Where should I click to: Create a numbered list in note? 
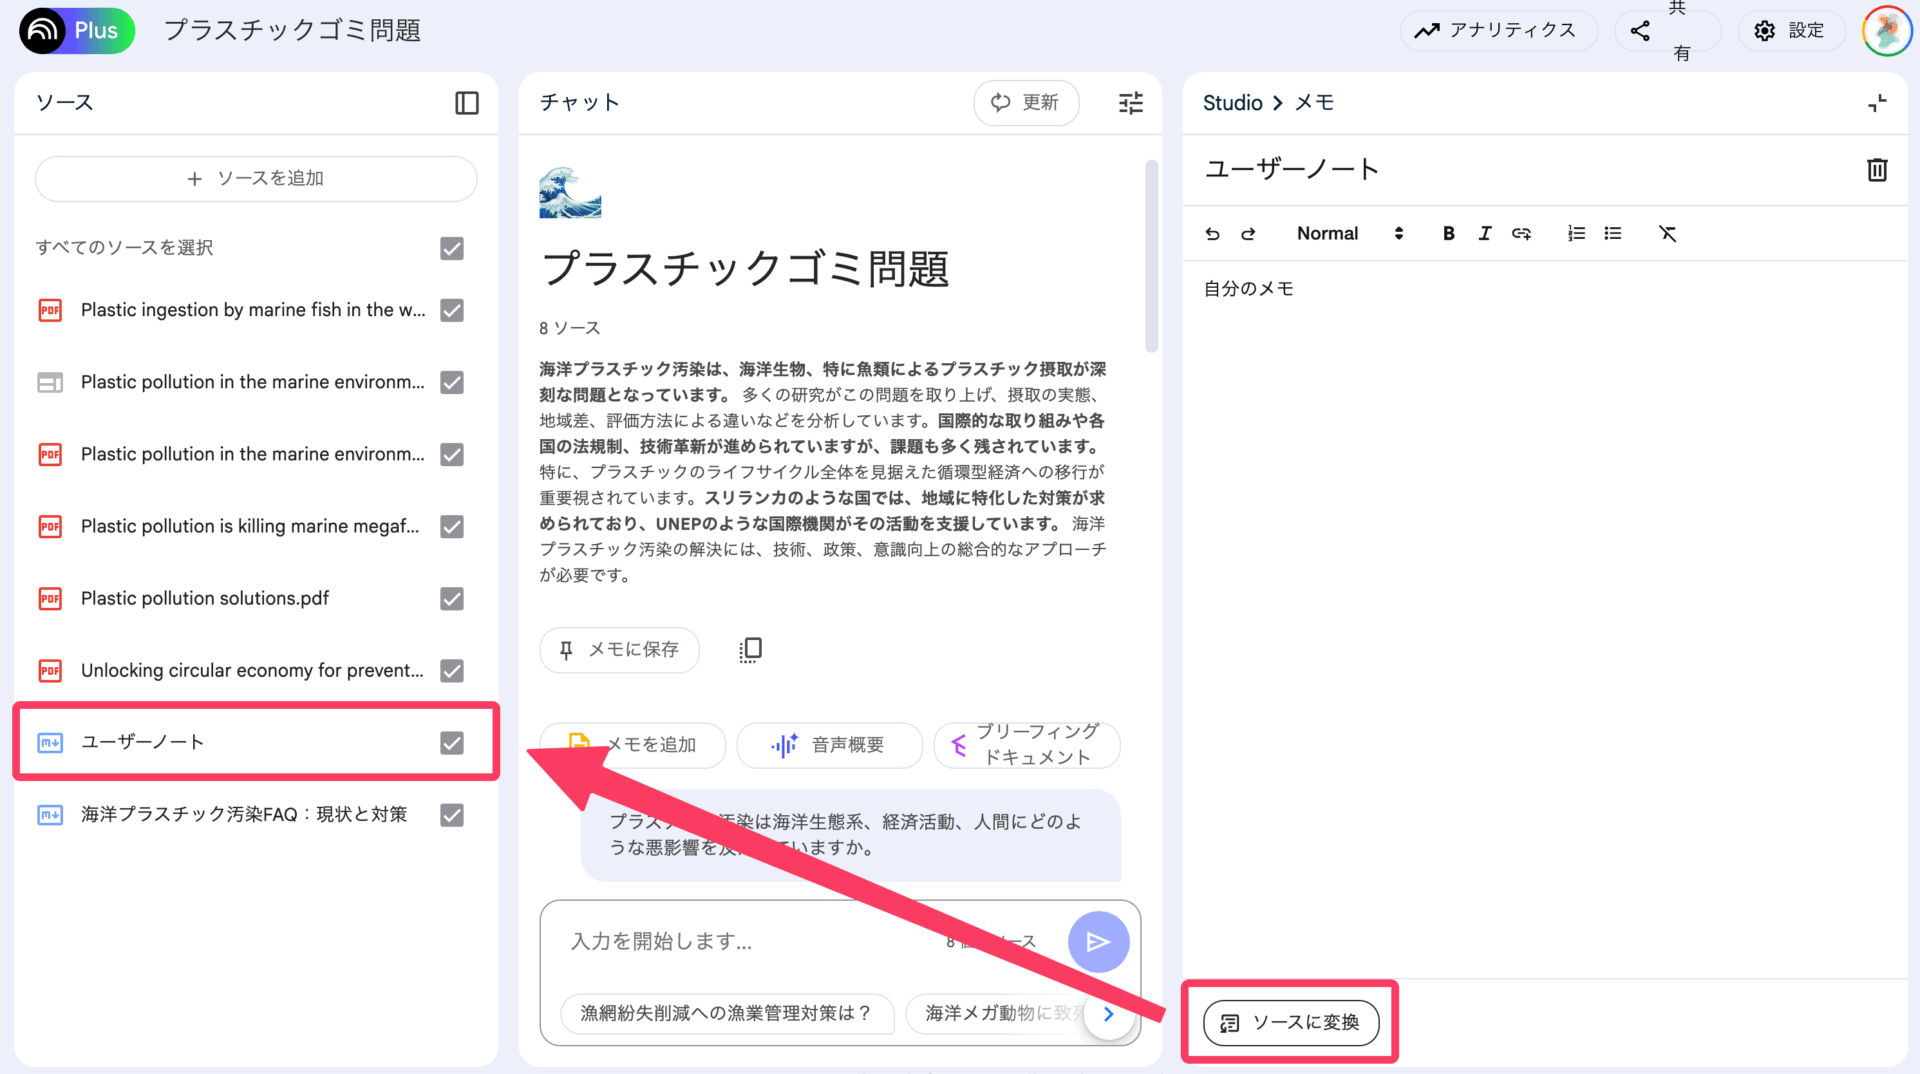click(x=1576, y=233)
